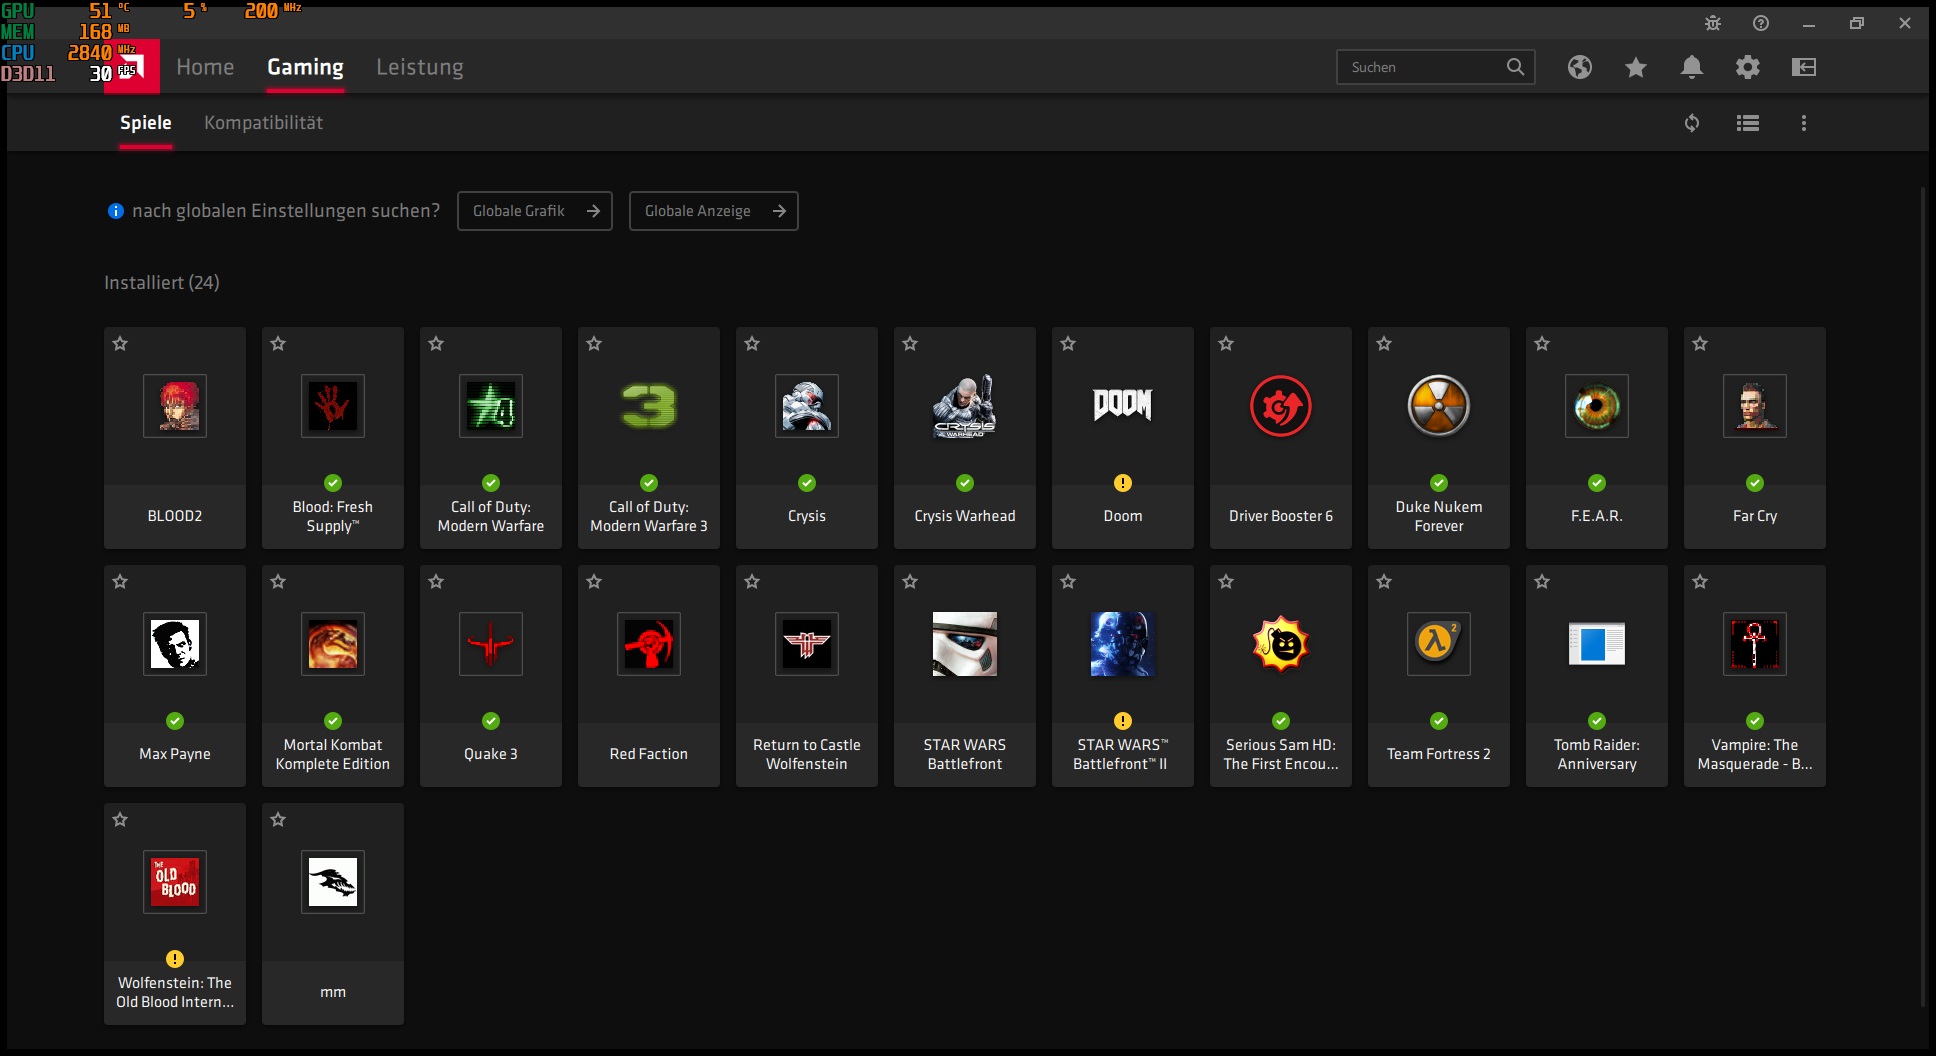The image size is (1936, 1056).
Task: Click the vertical scrollbar on the right
Action: point(1922,597)
